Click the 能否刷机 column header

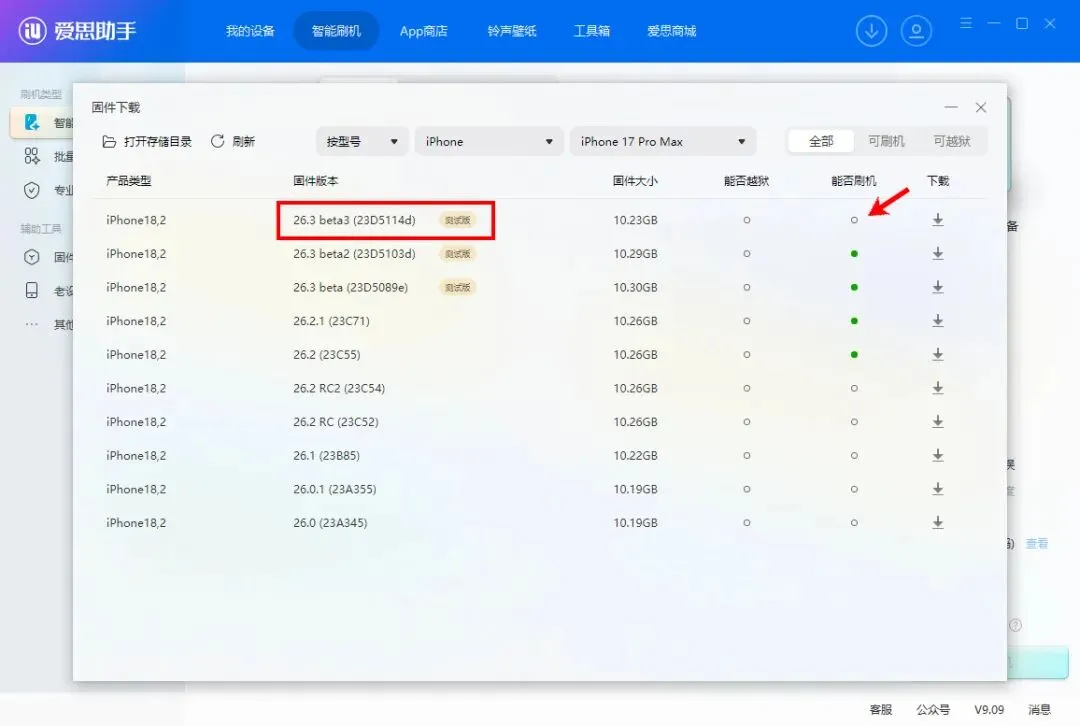tap(853, 180)
